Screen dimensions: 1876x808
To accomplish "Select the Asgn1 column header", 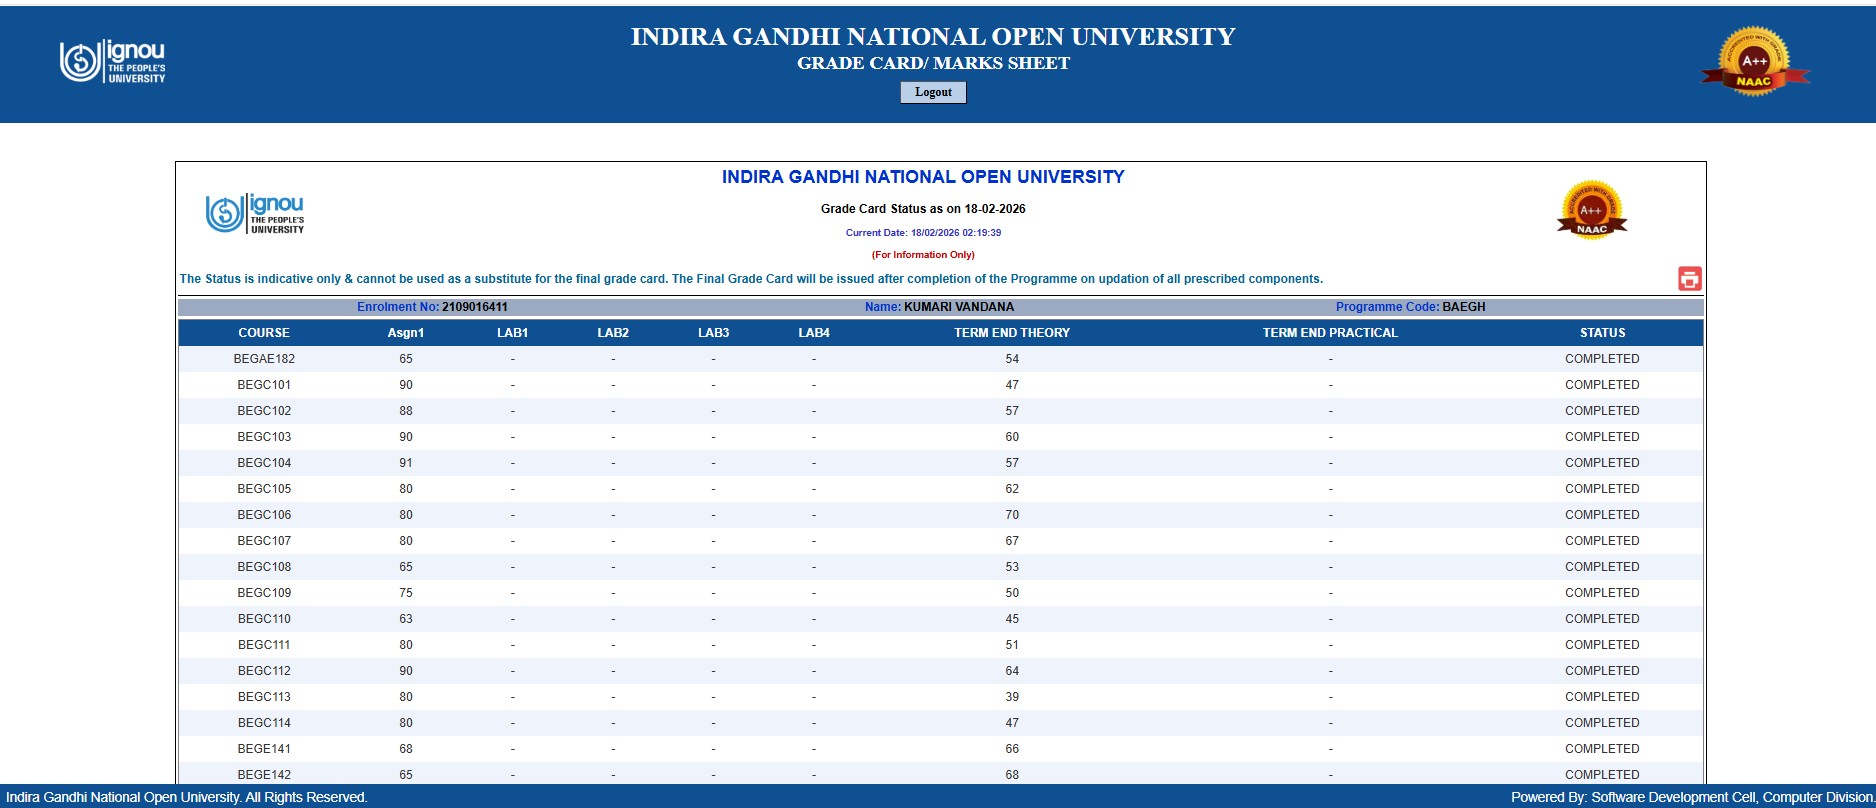I will pos(406,333).
